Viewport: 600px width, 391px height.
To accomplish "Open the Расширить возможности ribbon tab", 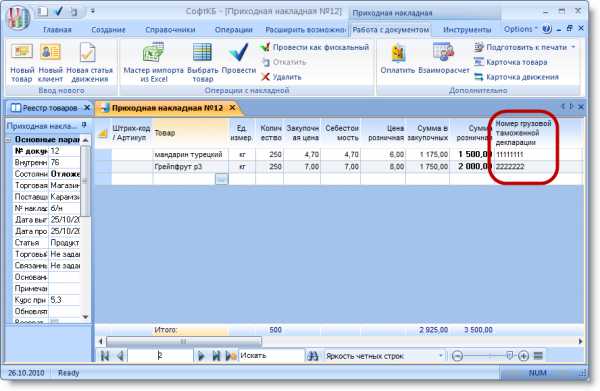I will 305,30.
